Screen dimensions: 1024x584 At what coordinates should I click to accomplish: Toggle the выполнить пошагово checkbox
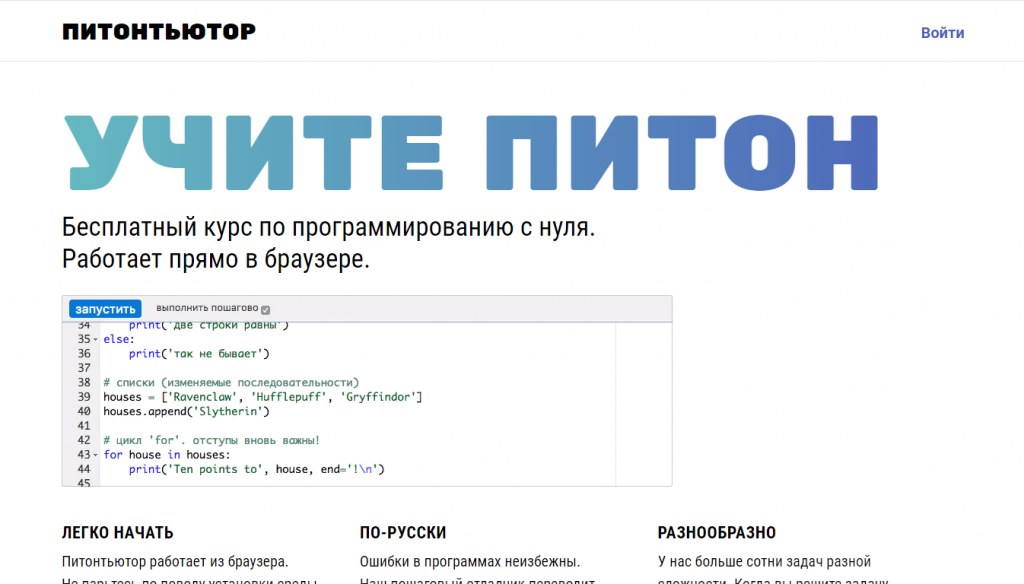pos(266,309)
